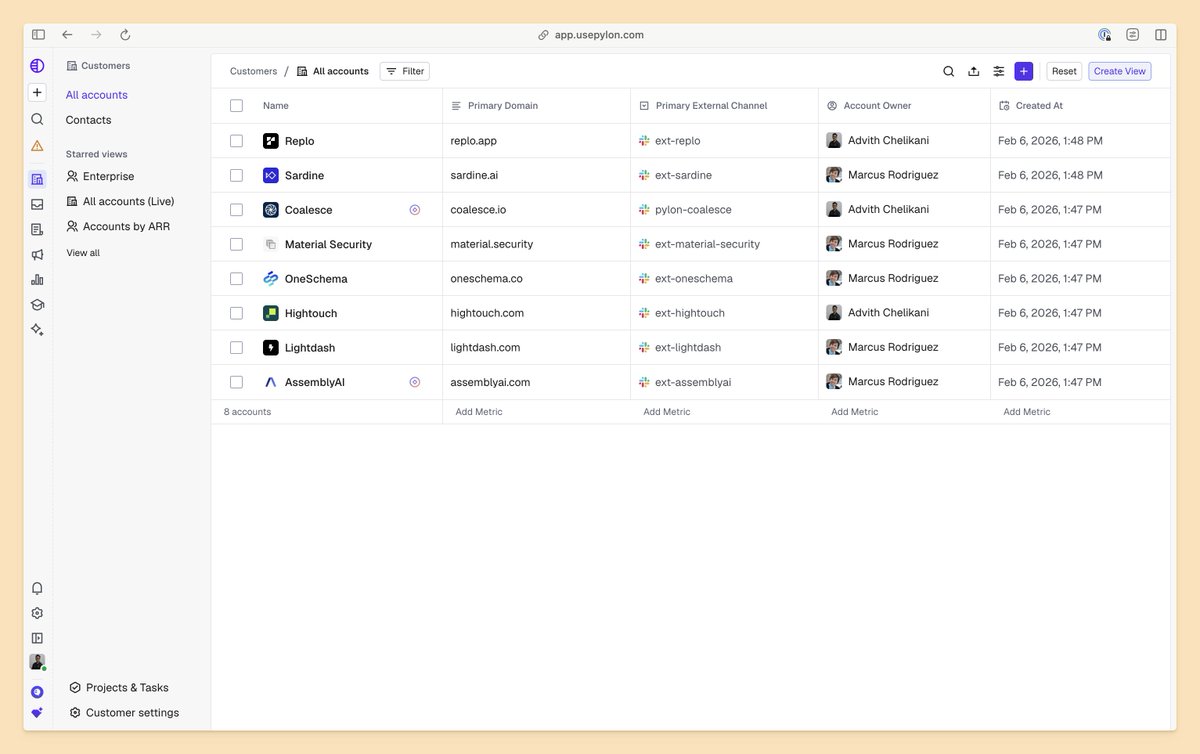
Task: Click the Customers breadcrumb link
Action: (253, 71)
